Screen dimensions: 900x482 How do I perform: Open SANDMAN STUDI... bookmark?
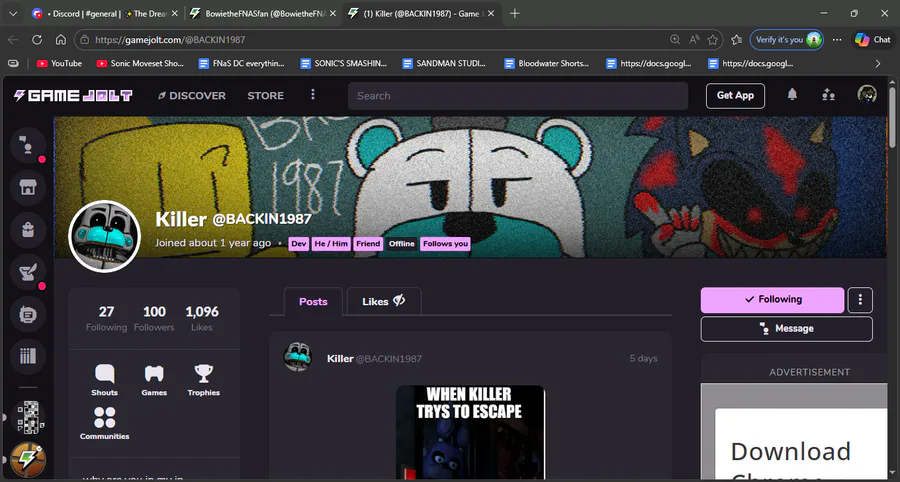pos(446,64)
